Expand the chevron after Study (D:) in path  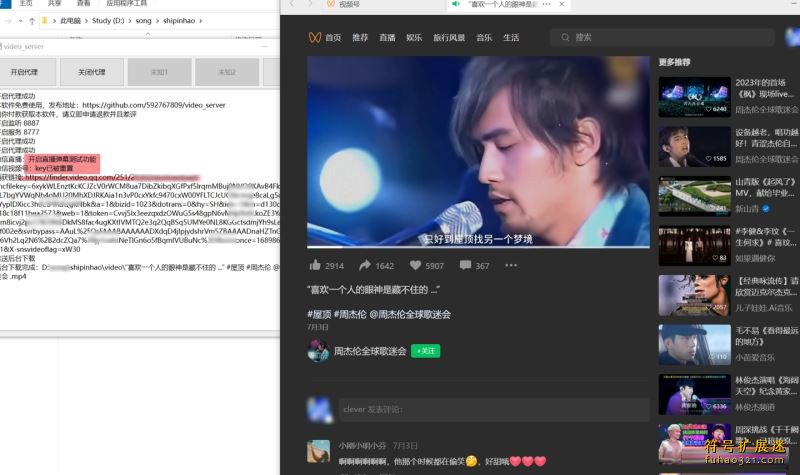point(130,21)
